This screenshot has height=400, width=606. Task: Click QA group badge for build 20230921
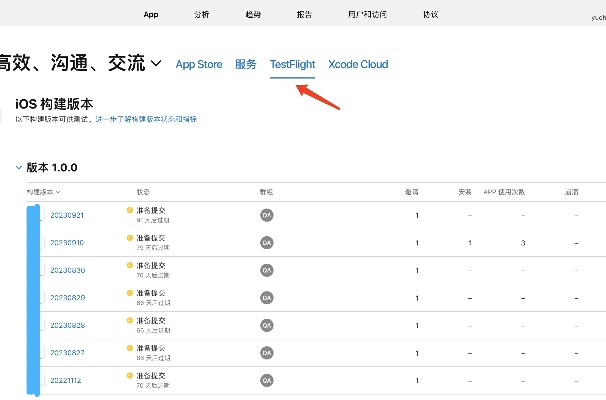click(x=266, y=215)
